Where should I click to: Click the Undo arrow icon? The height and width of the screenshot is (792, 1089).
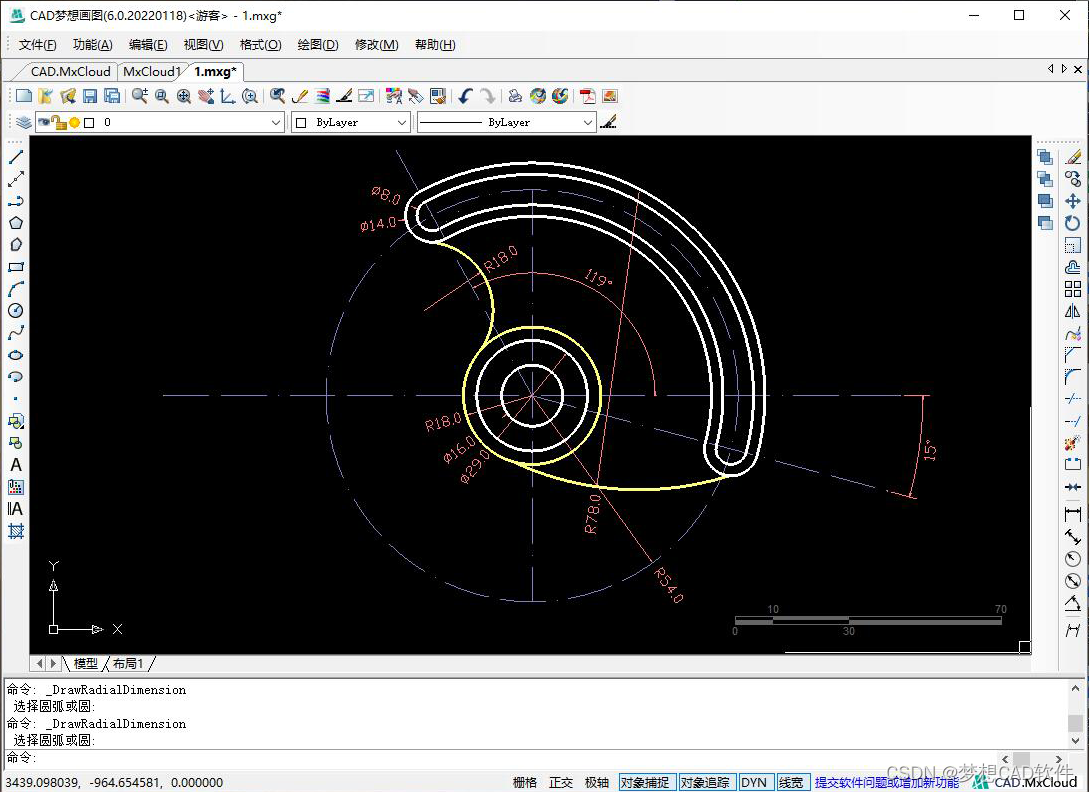click(x=465, y=96)
